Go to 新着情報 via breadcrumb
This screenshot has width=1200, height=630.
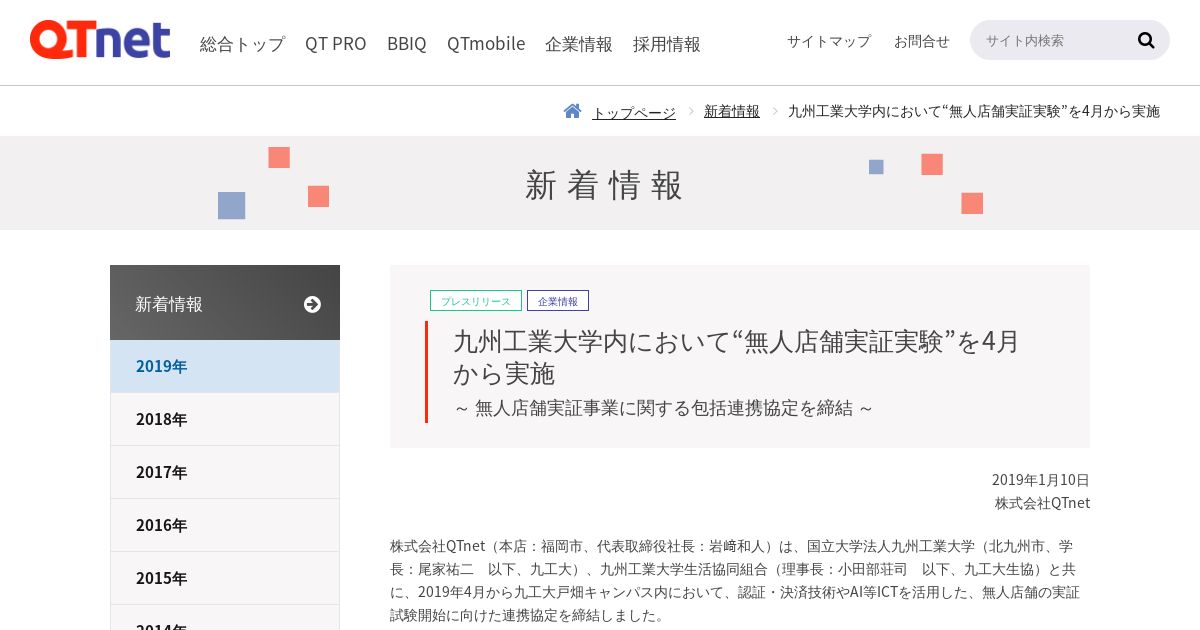[x=732, y=111]
